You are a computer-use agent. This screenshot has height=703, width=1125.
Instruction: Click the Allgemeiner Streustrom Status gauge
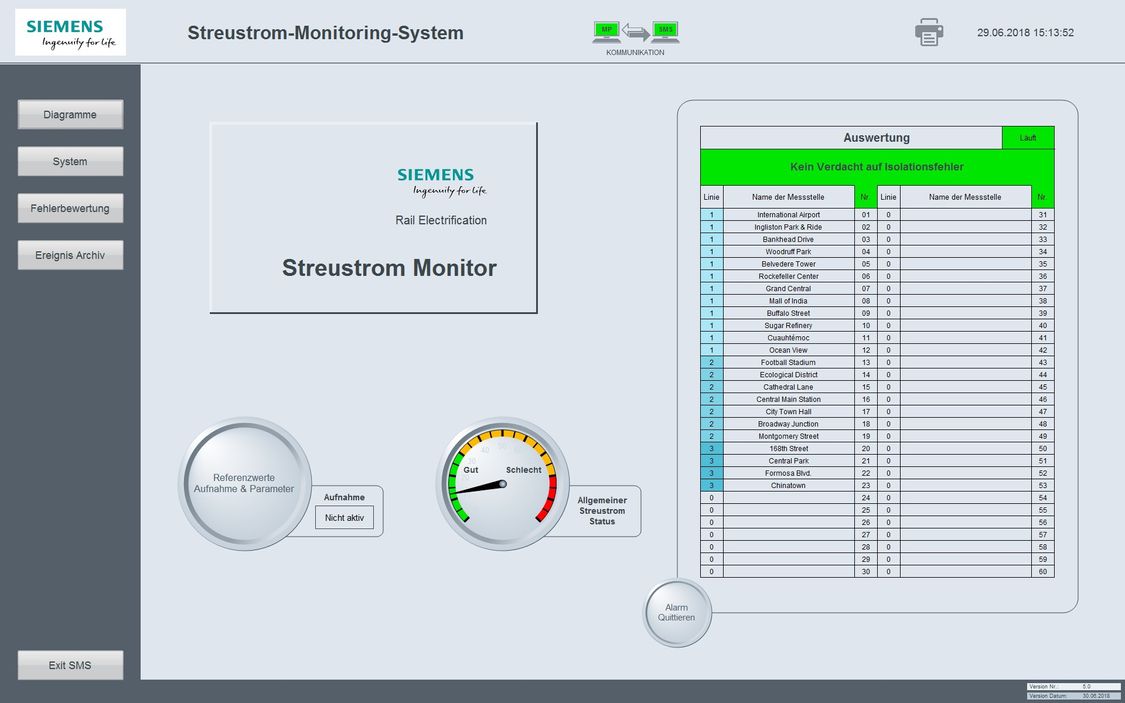point(502,483)
